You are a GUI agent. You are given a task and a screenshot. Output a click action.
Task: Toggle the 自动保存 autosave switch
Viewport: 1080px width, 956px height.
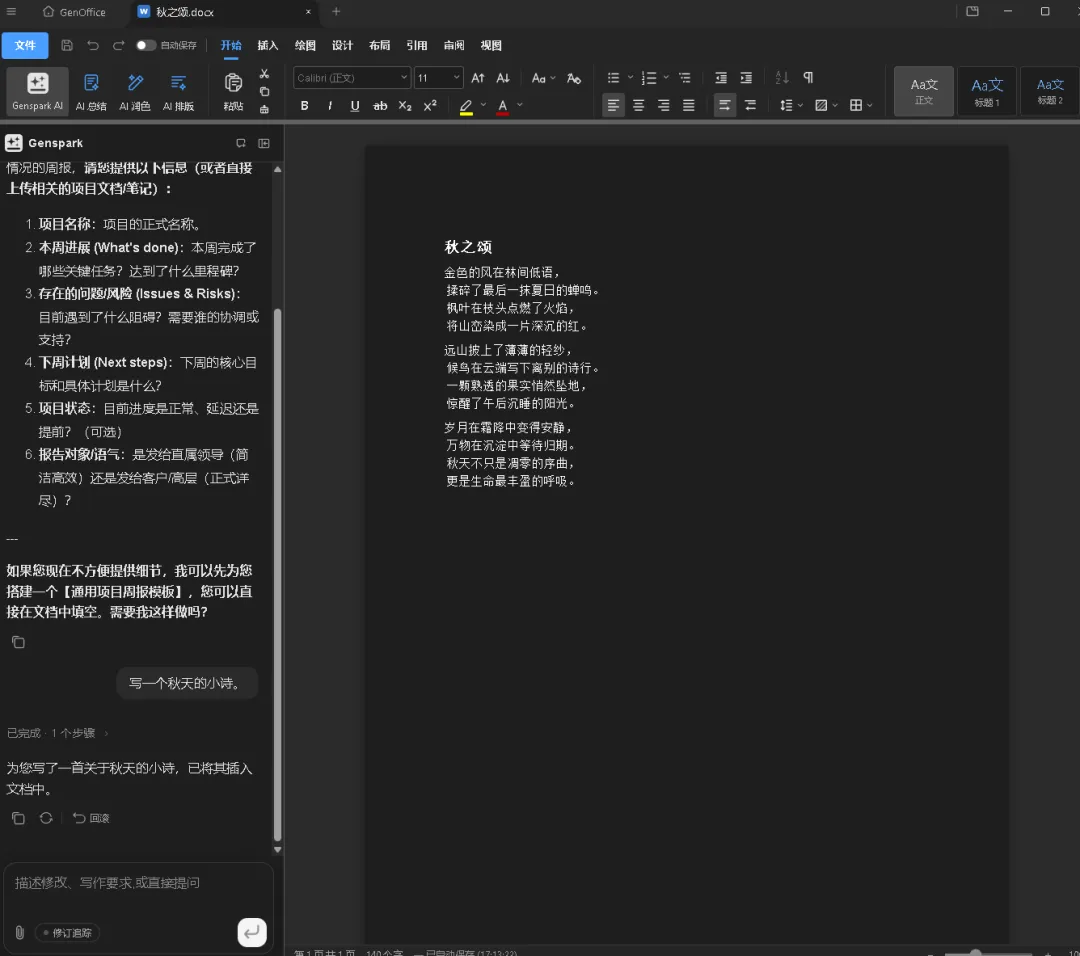click(x=145, y=45)
